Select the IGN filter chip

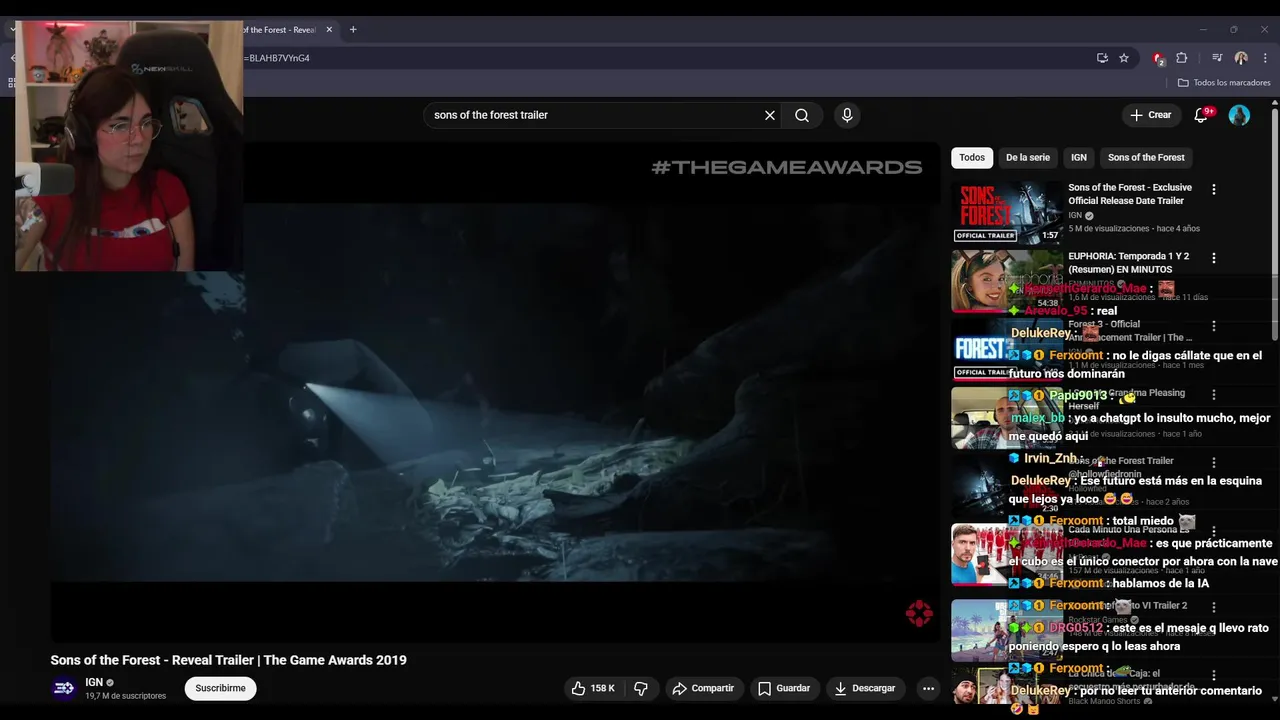(x=1079, y=157)
